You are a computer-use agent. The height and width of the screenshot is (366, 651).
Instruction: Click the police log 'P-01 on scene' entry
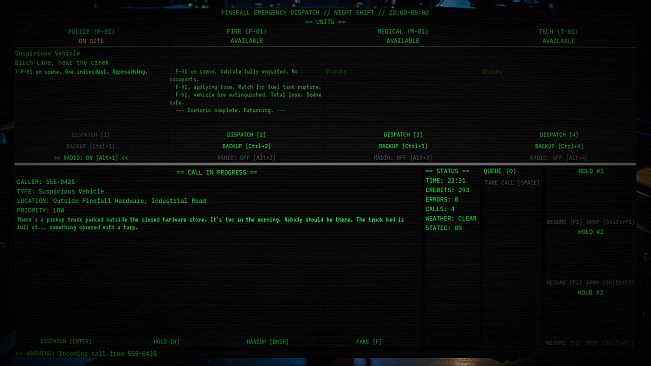tap(81, 72)
